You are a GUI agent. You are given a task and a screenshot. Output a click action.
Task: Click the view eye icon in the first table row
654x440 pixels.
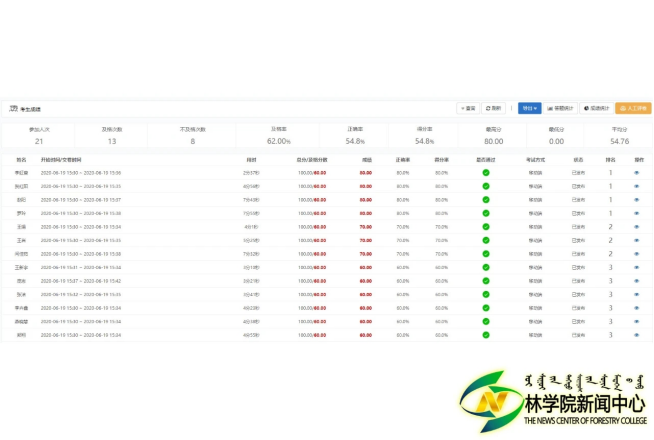pyautogui.click(x=638, y=172)
